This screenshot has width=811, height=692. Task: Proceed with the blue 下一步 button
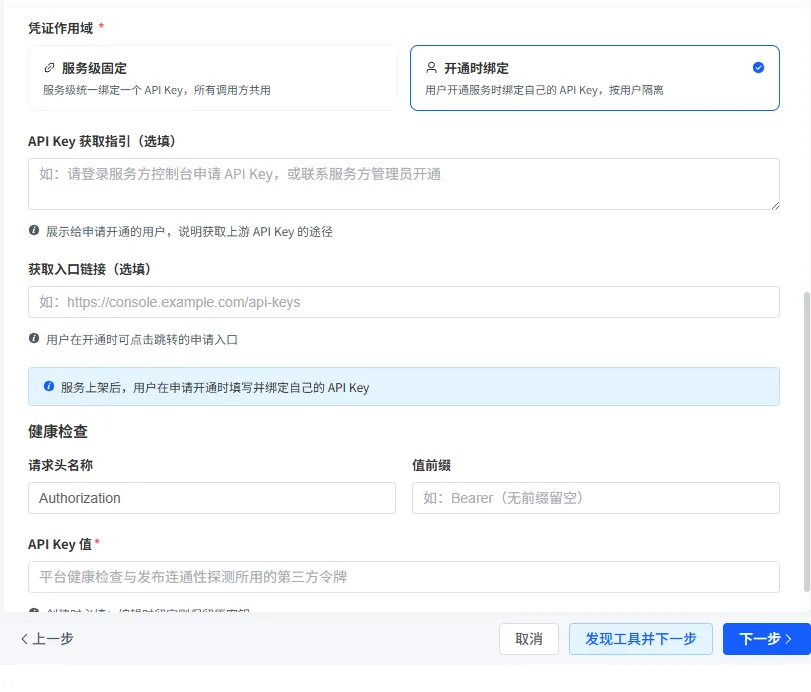pyautogui.click(x=766, y=639)
